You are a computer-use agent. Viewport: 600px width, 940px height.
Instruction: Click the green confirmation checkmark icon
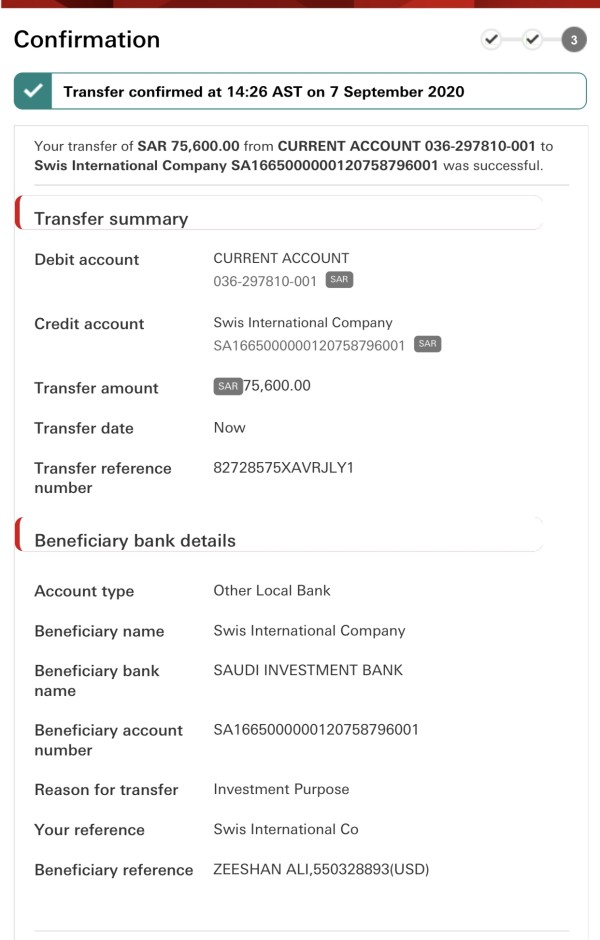(x=34, y=91)
